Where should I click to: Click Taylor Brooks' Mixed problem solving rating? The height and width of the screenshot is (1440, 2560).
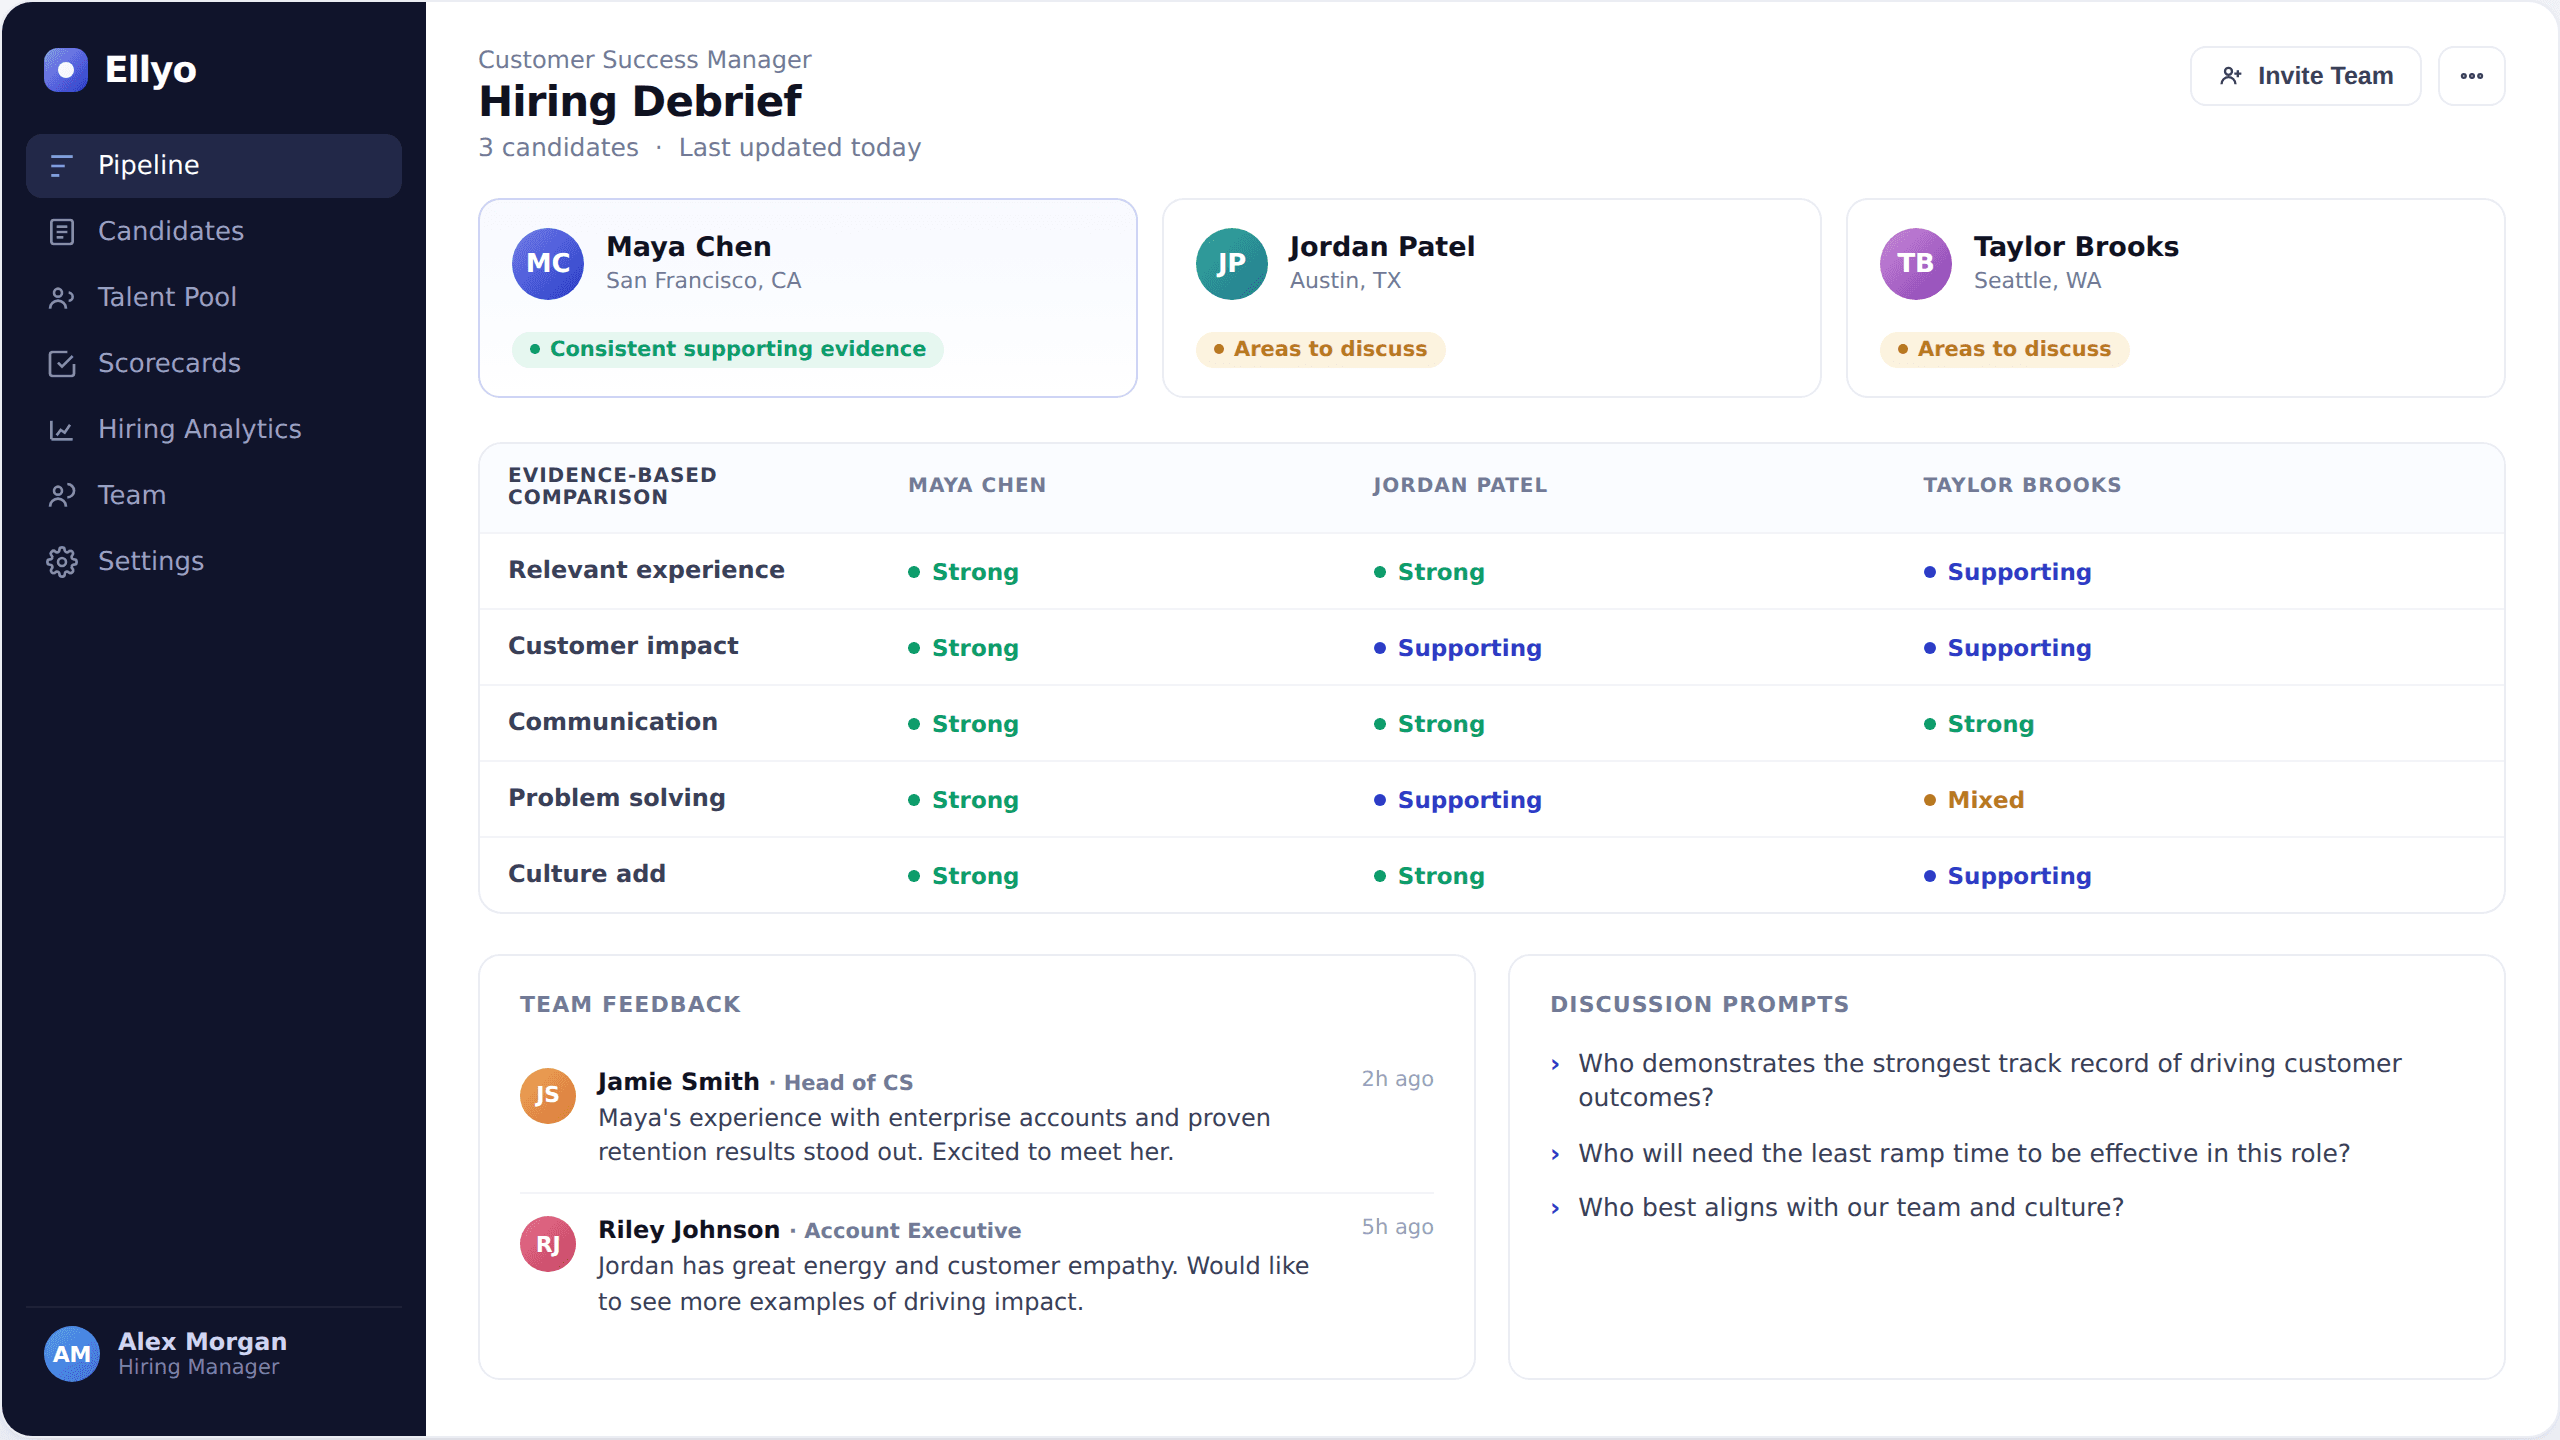1974,800
